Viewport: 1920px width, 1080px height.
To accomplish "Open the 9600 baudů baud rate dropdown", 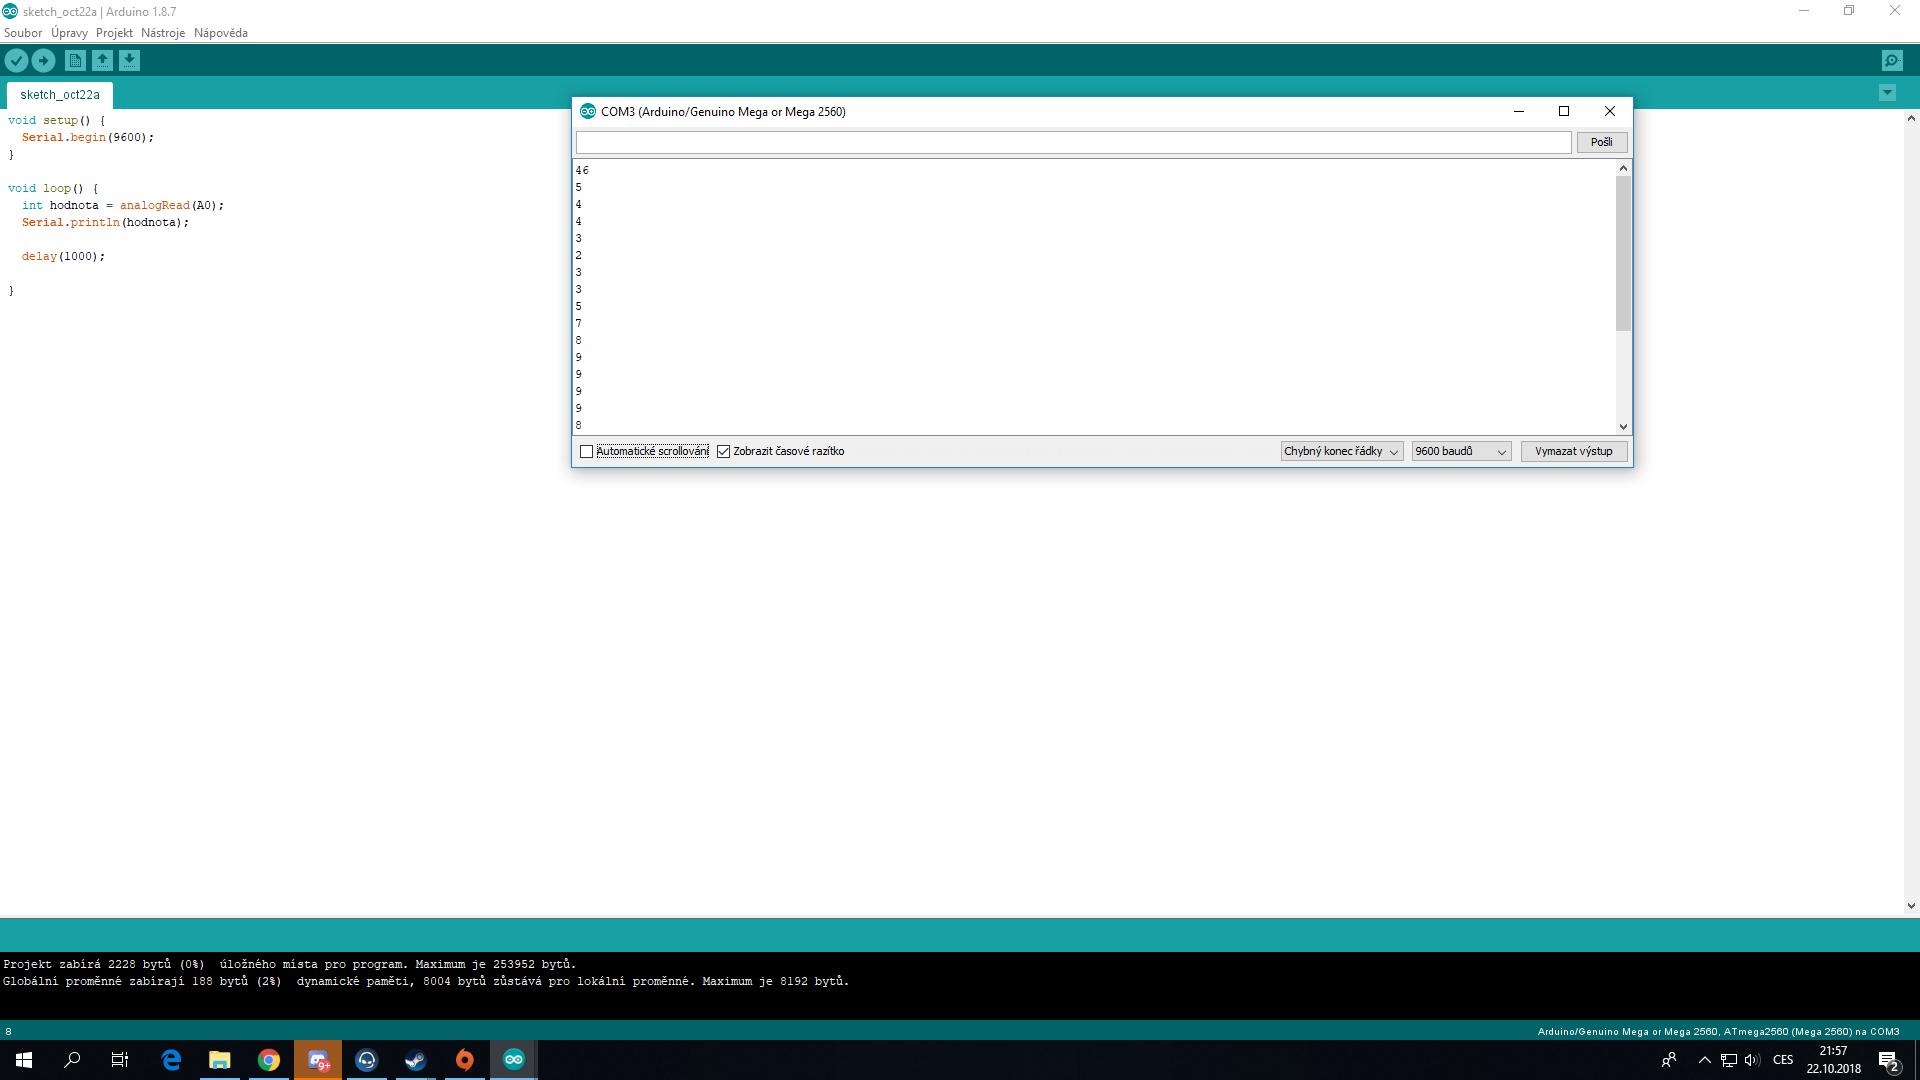I will click(1460, 452).
